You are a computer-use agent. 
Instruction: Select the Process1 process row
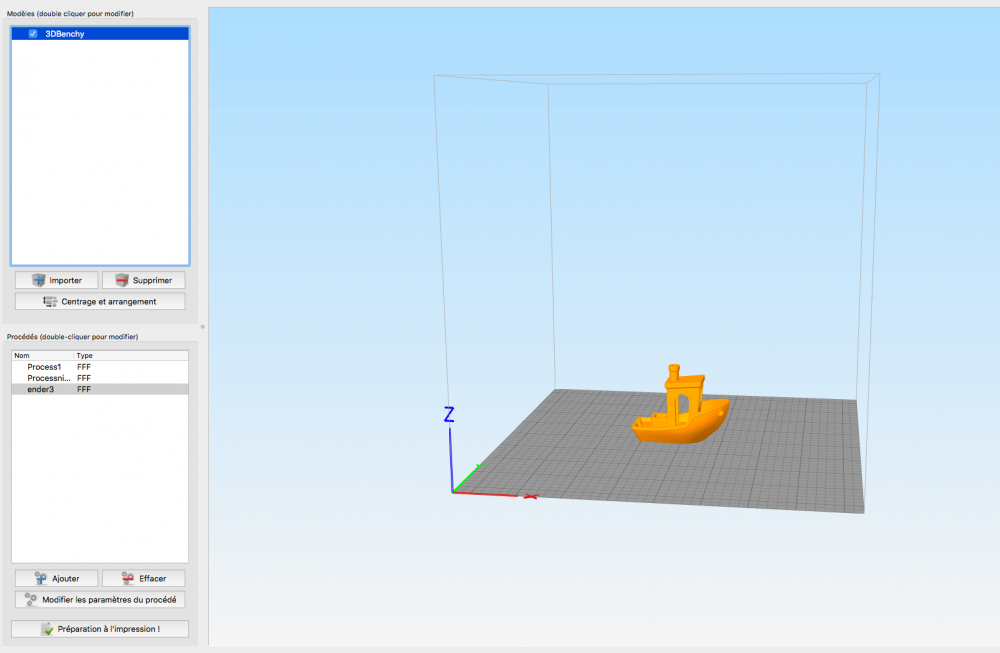(x=100, y=367)
